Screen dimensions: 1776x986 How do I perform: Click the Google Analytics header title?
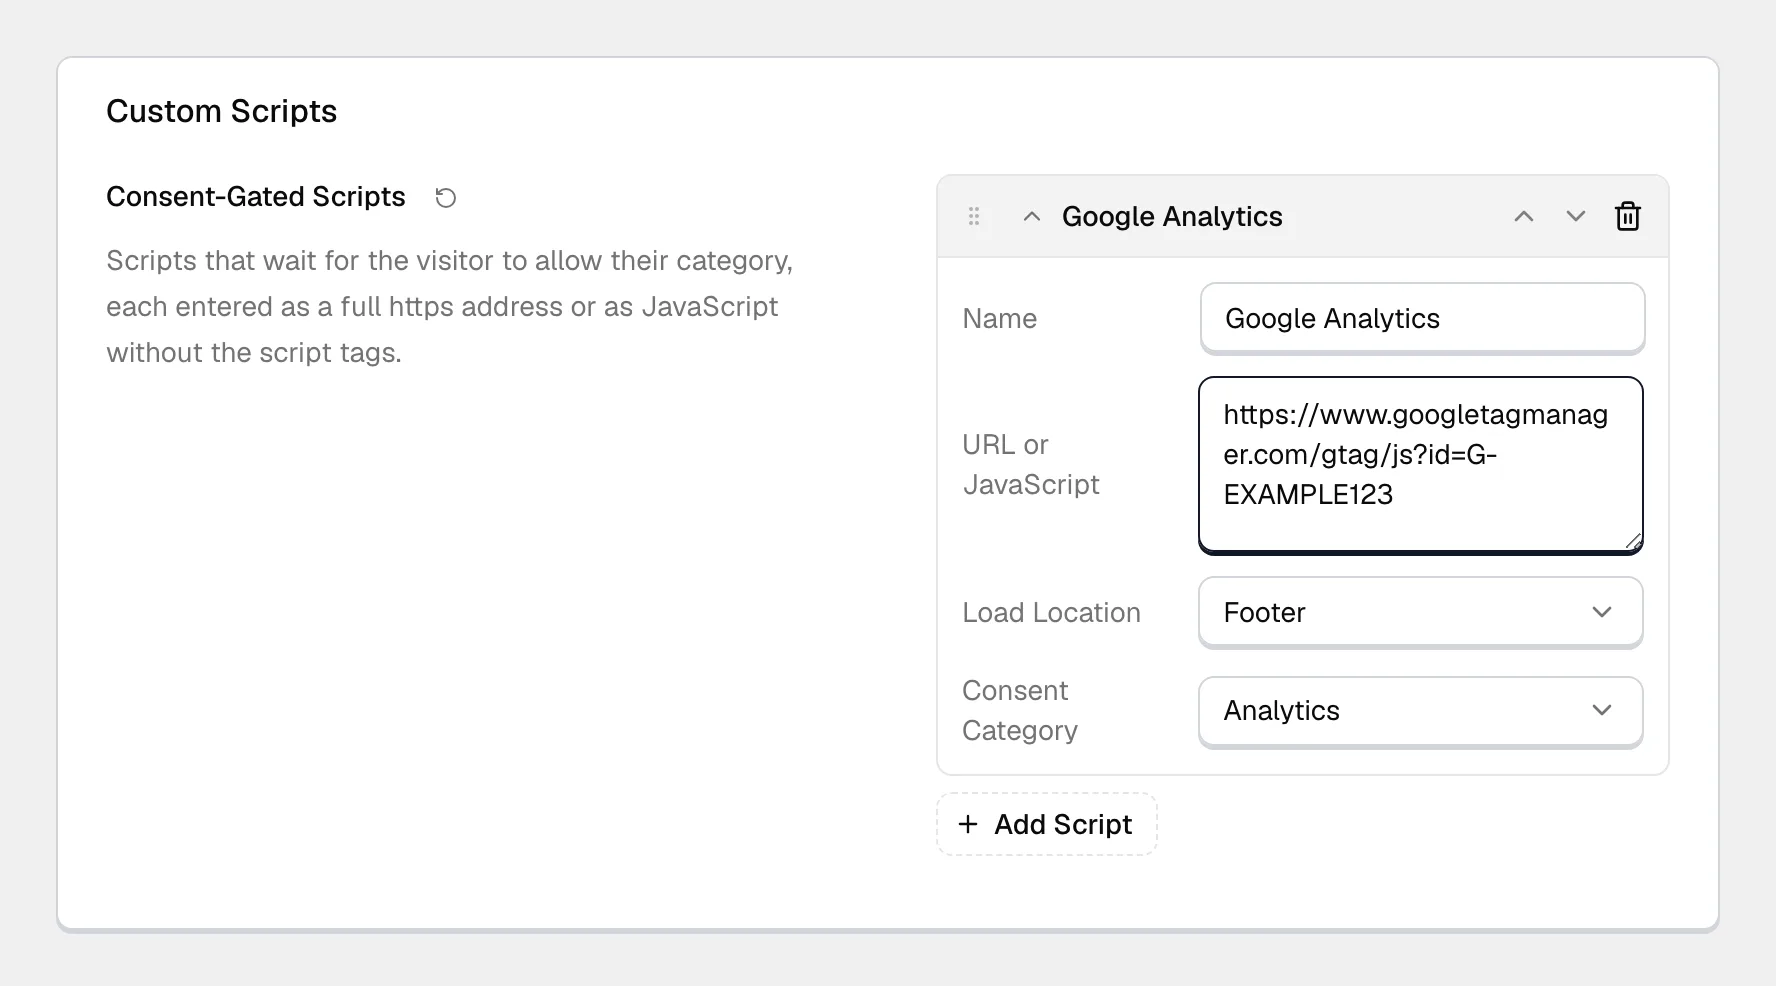pyautogui.click(x=1172, y=216)
